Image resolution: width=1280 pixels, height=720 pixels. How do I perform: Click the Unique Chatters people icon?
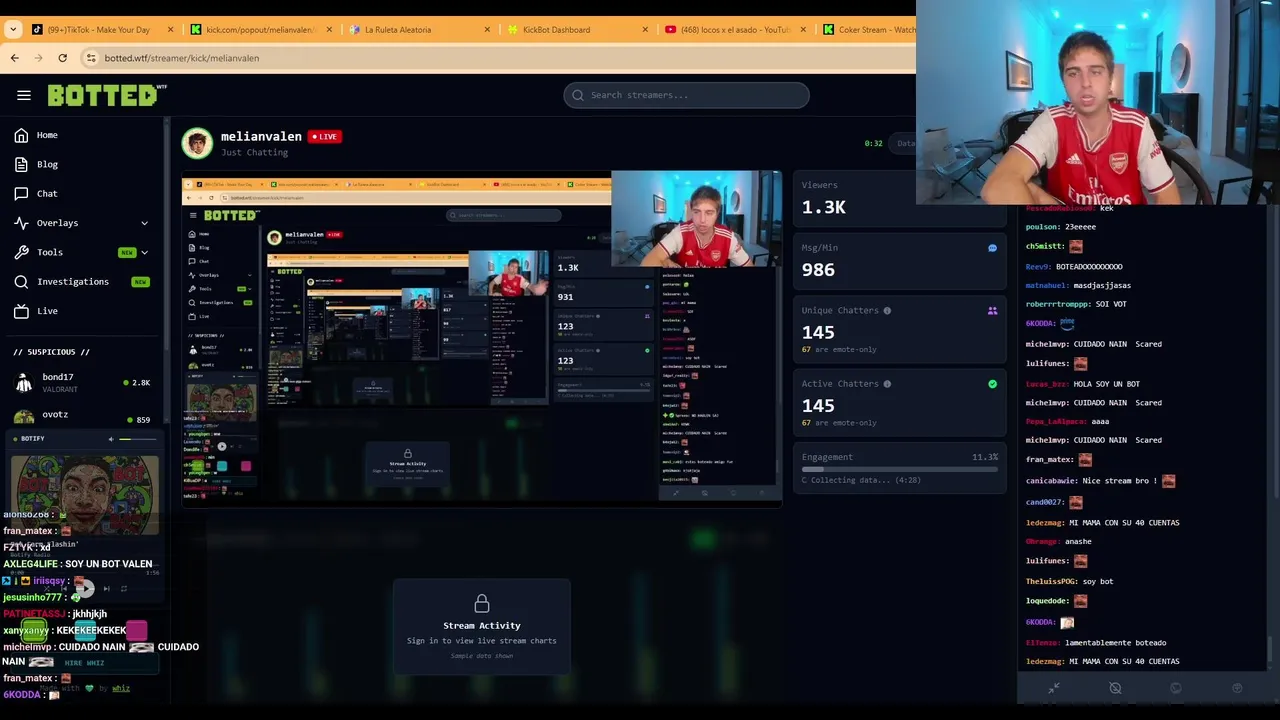coord(992,311)
